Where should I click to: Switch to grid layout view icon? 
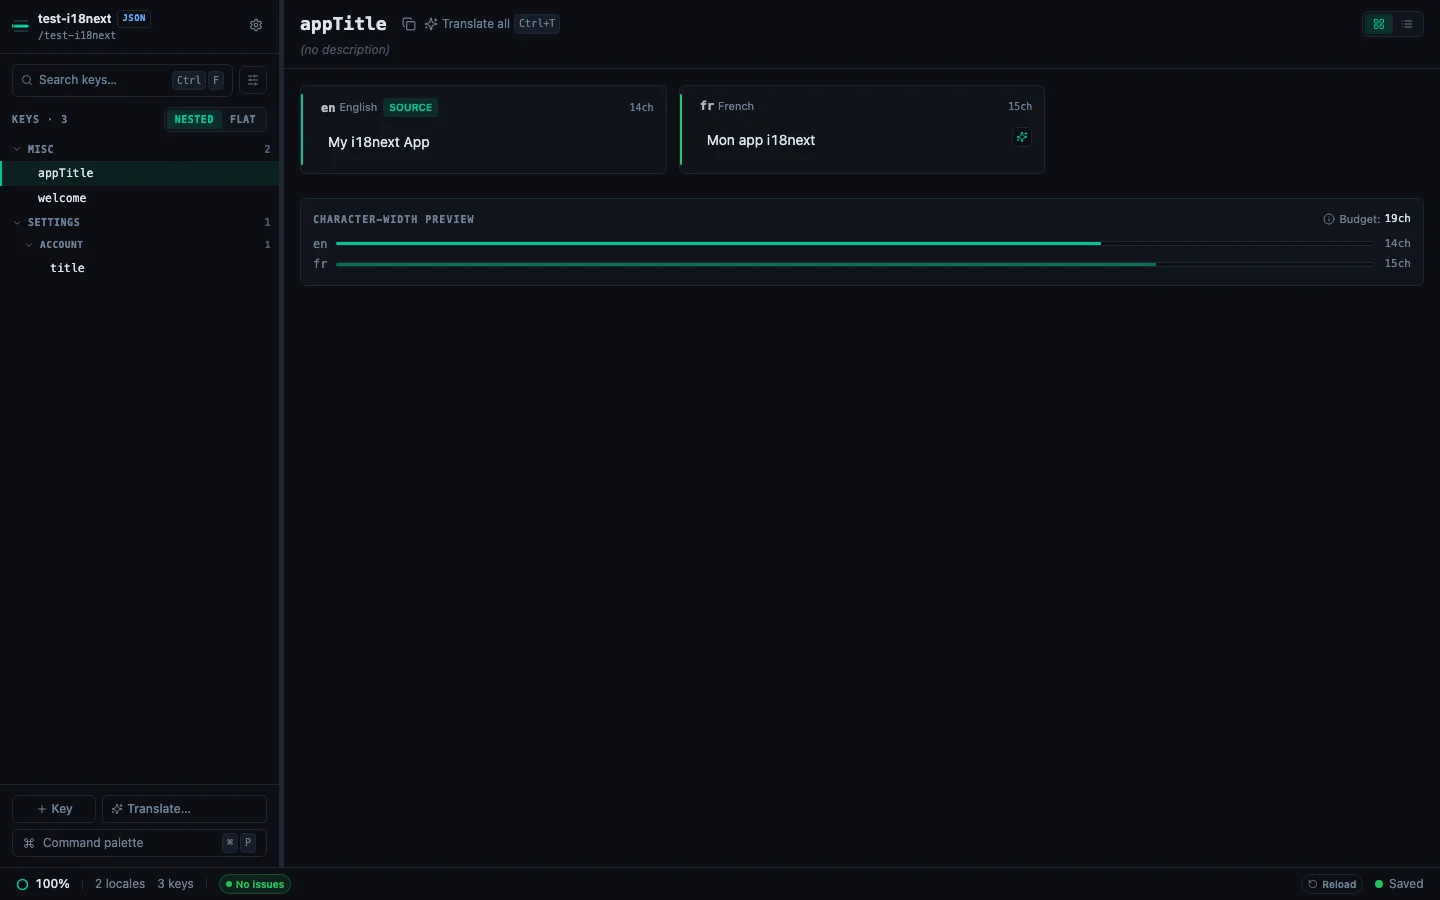[1379, 24]
